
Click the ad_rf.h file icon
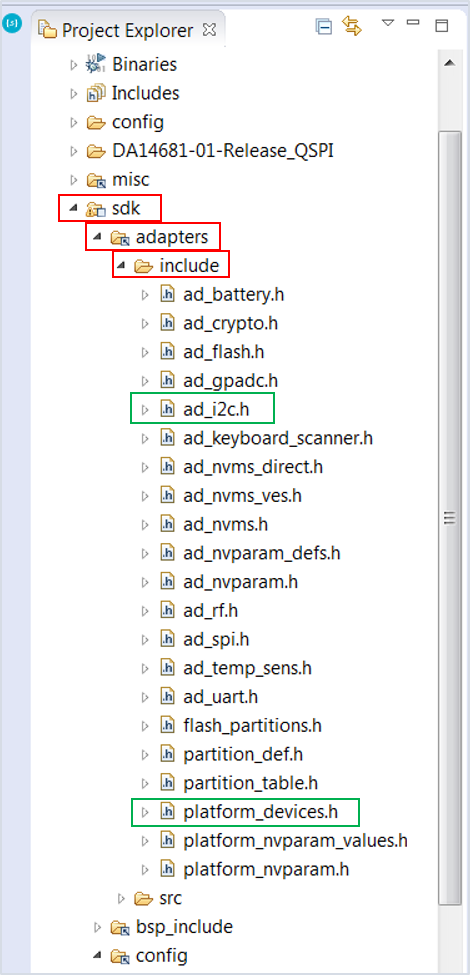coord(168,611)
